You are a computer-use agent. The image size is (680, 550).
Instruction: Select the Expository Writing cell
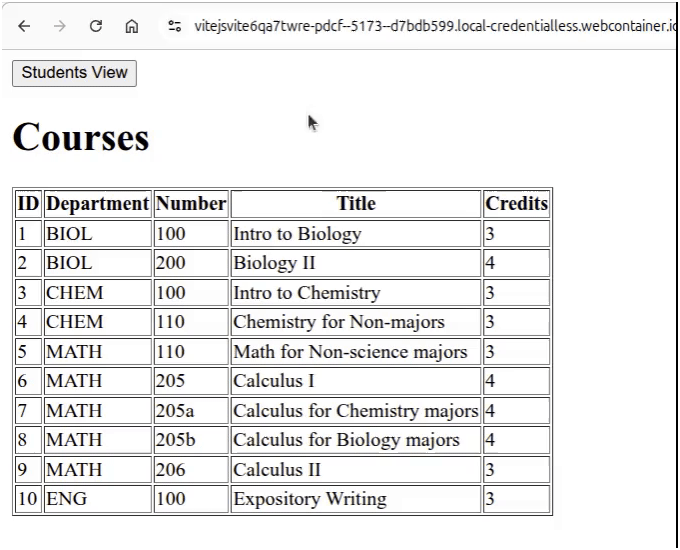coord(309,499)
